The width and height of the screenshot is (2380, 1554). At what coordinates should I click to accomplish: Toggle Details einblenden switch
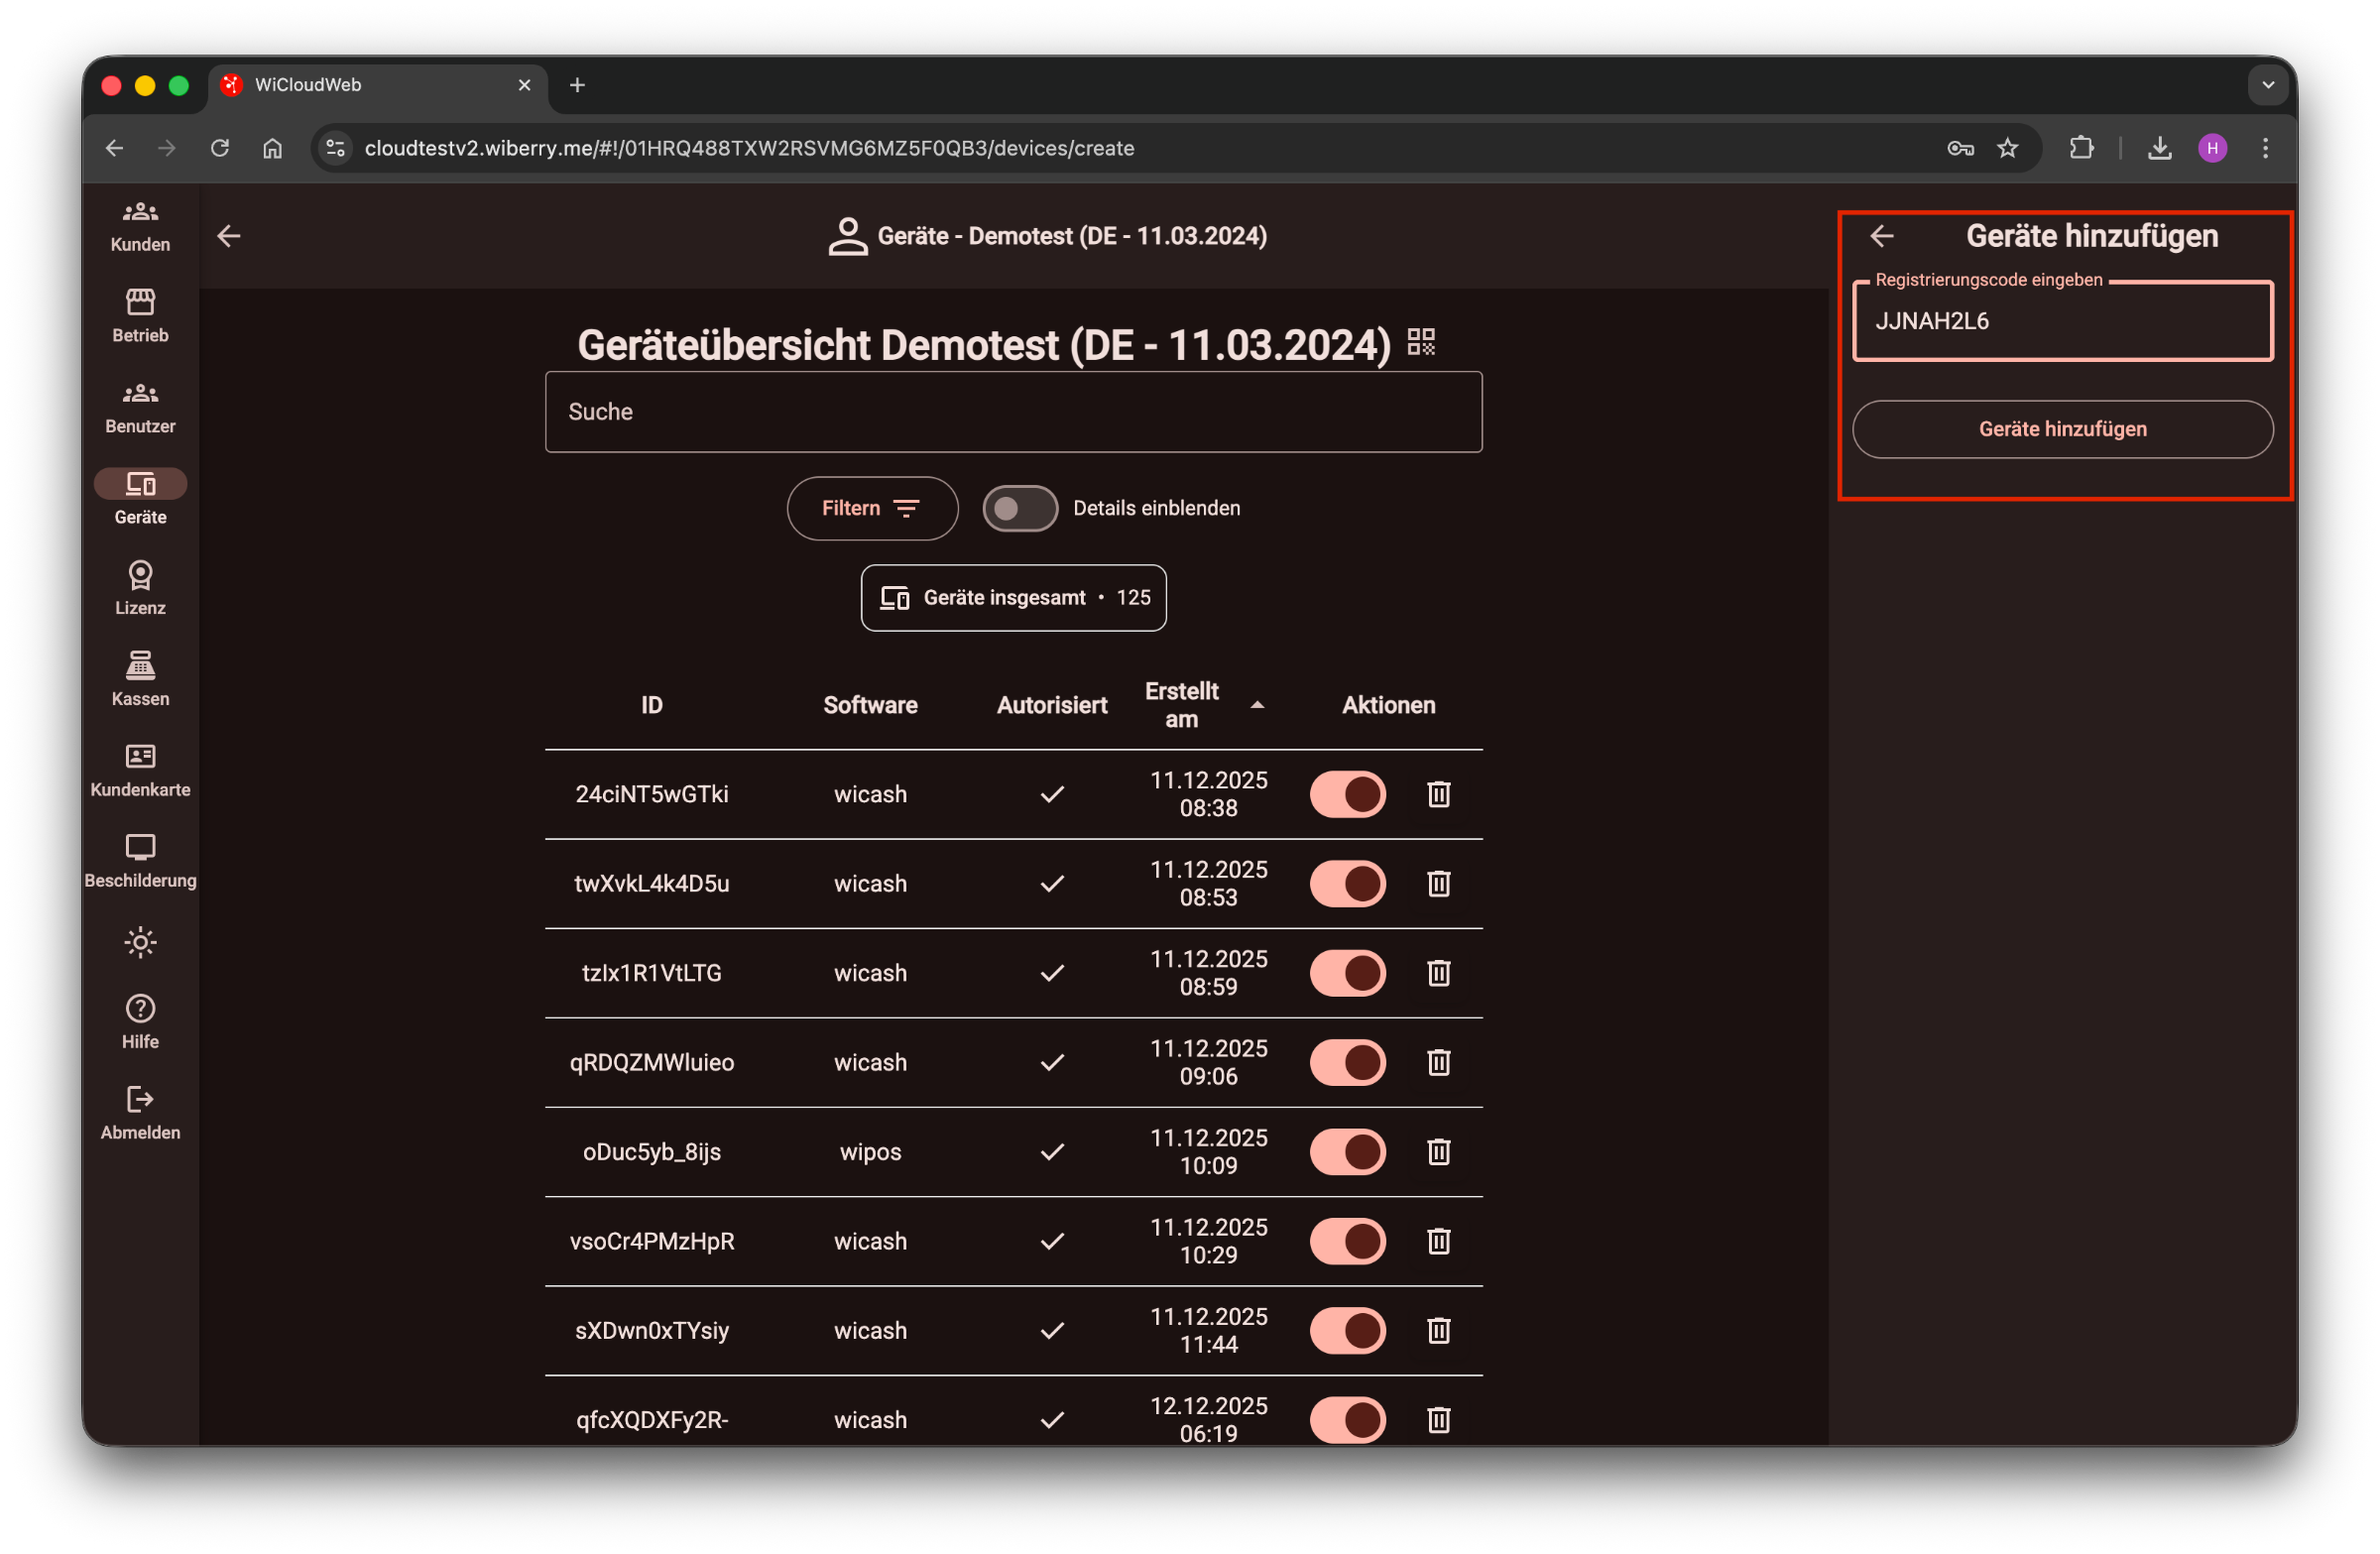(x=1019, y=508)
